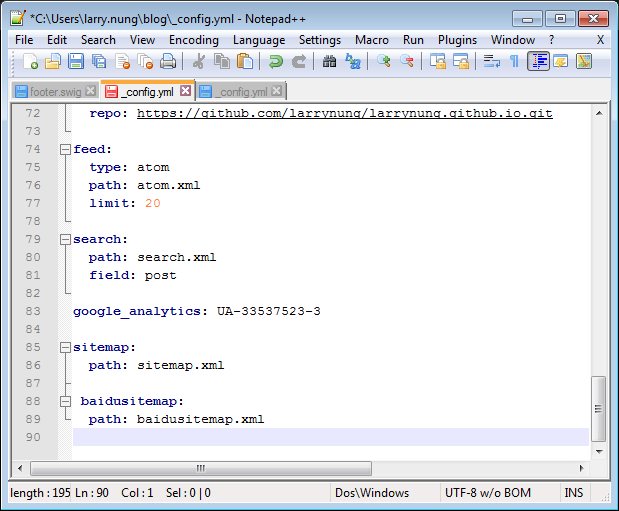This screenshot has height=511, width=619.
Task: Place cursor on empty line 90
Action: 331,437
